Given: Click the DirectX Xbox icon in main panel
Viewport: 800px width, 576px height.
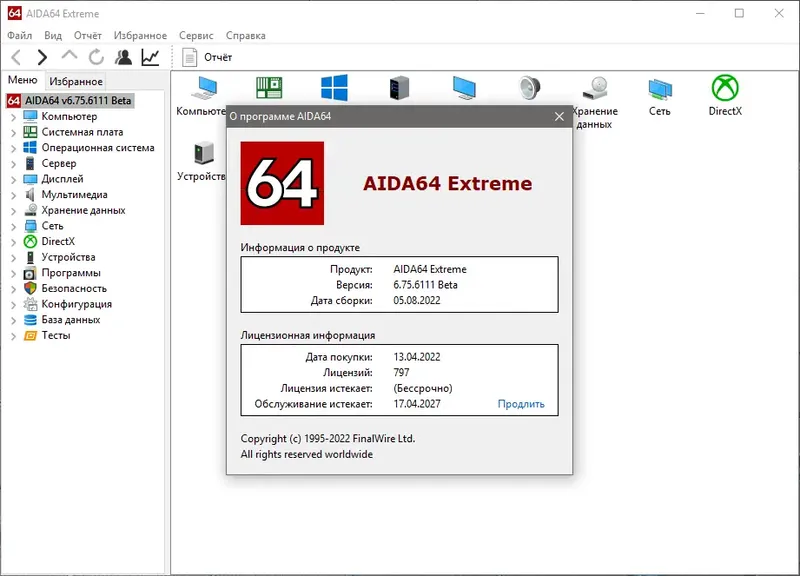Looking at the screenshot, I should [724, 88].
